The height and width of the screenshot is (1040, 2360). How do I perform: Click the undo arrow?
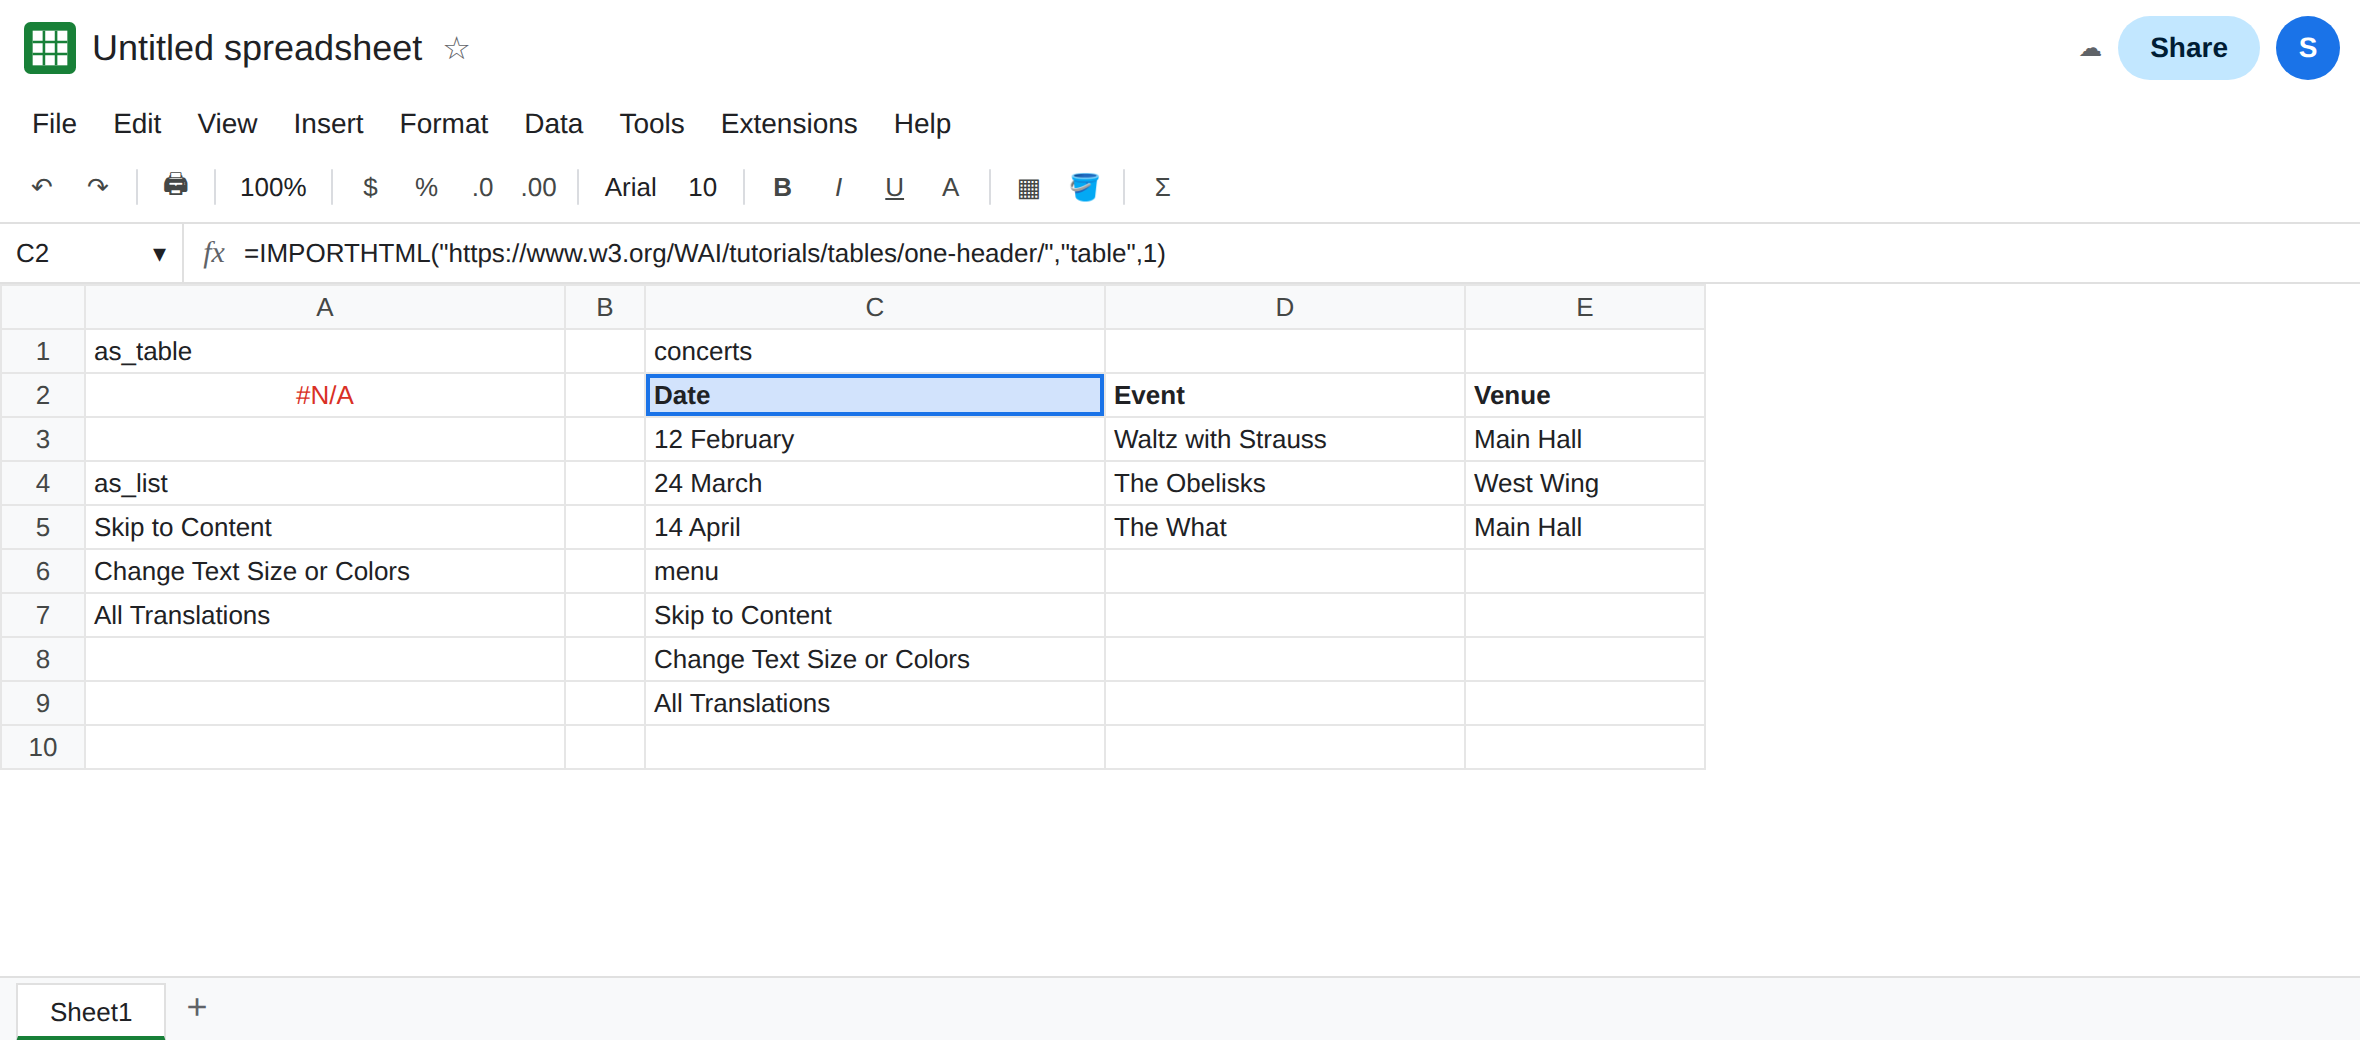coord(42,187)
